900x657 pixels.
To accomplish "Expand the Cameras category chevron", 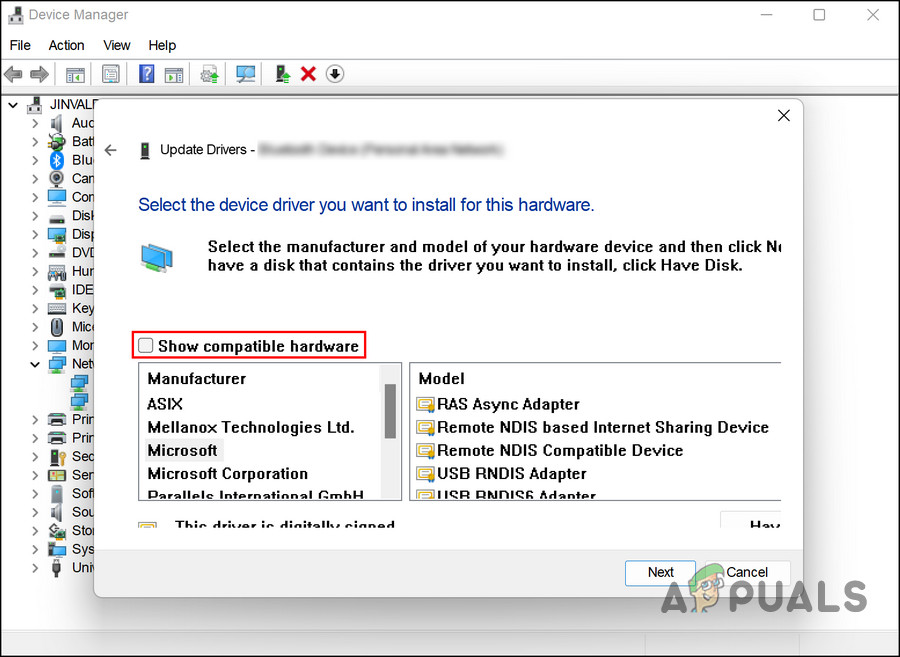I will click(x=36, y=178).
